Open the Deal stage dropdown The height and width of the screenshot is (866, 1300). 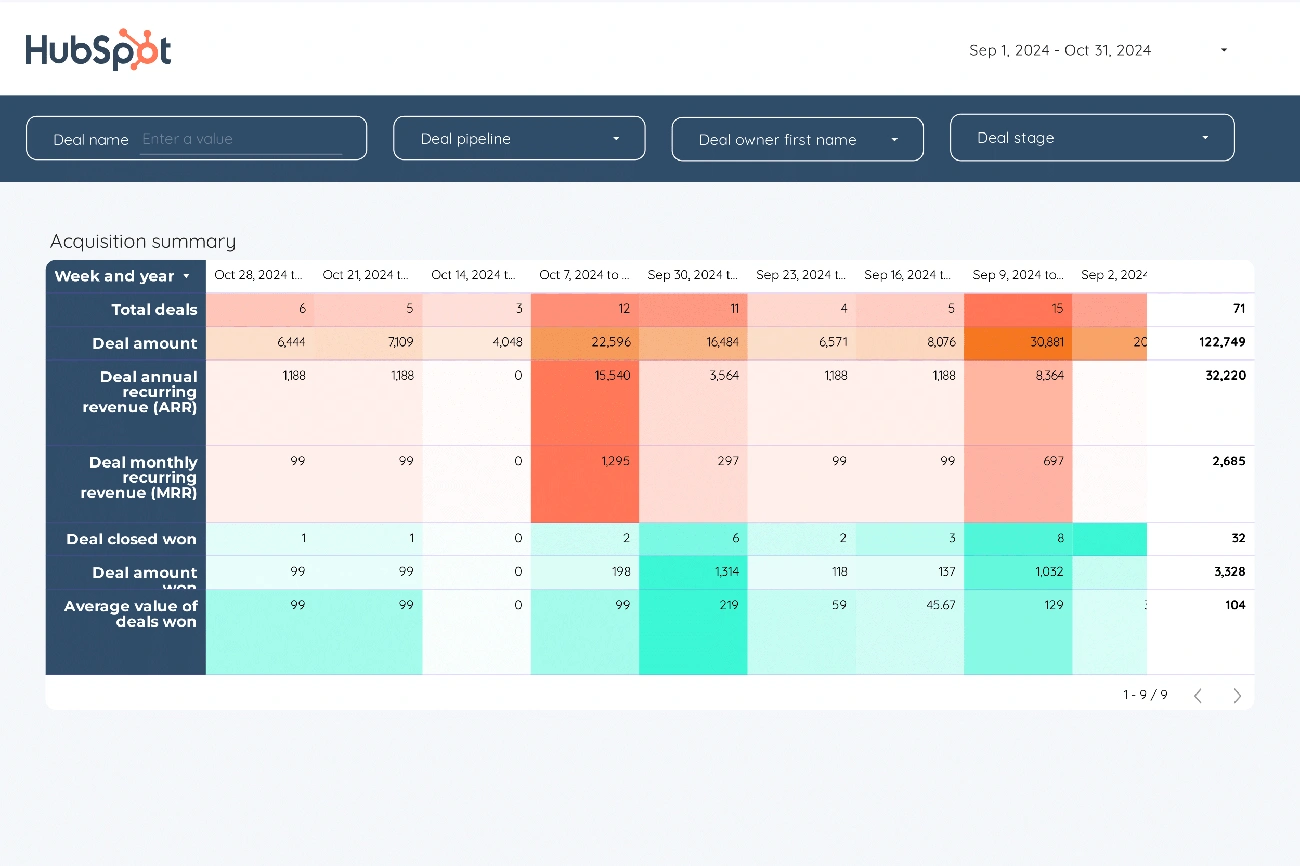pyautogui.click(x=1205, y=138)
